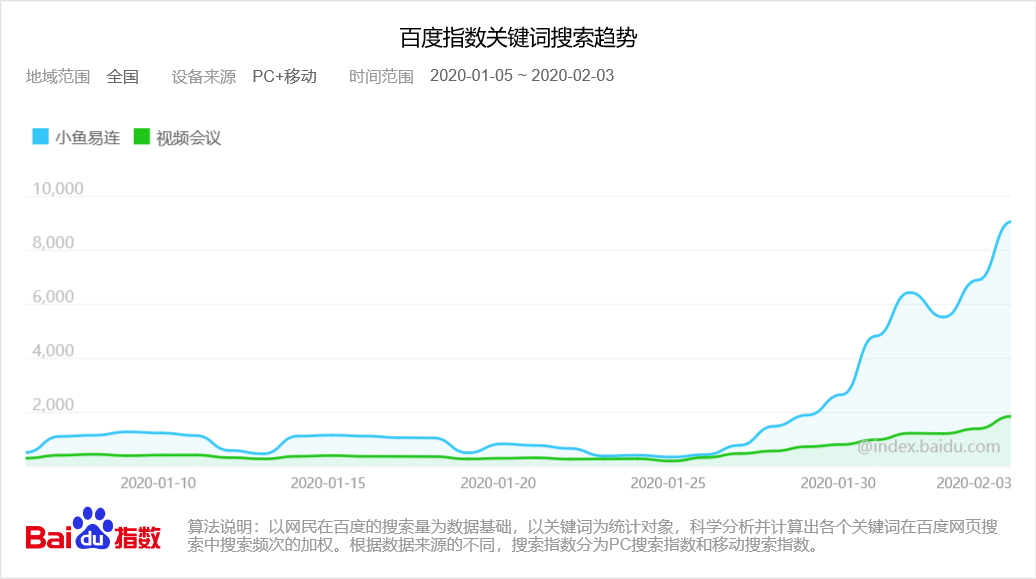
Task: Toggle the 视频会议 series legend label
Action: (188, 138)
